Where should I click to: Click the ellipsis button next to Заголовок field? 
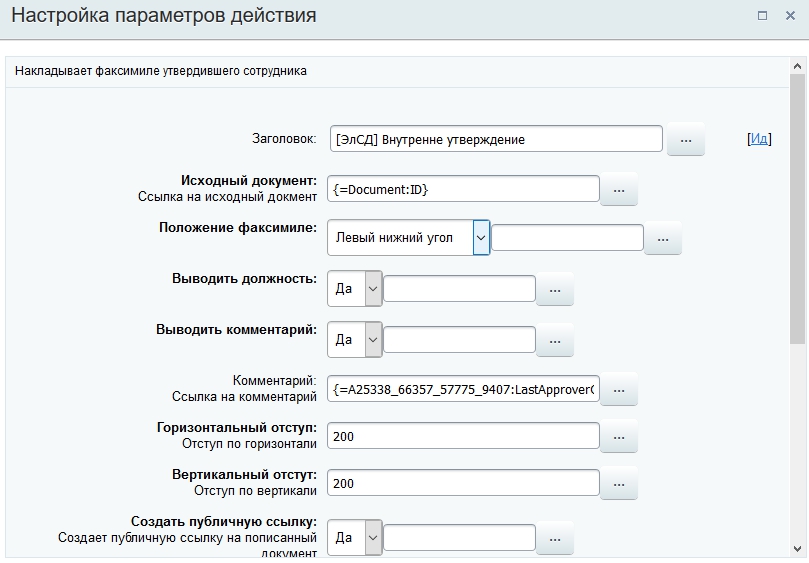point(685,141)
